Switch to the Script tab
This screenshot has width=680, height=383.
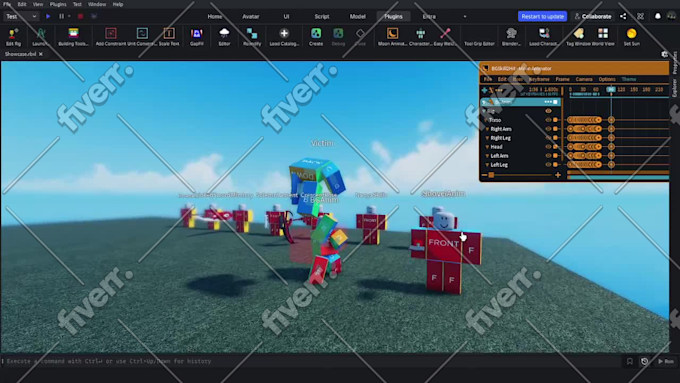pos(322,16)
